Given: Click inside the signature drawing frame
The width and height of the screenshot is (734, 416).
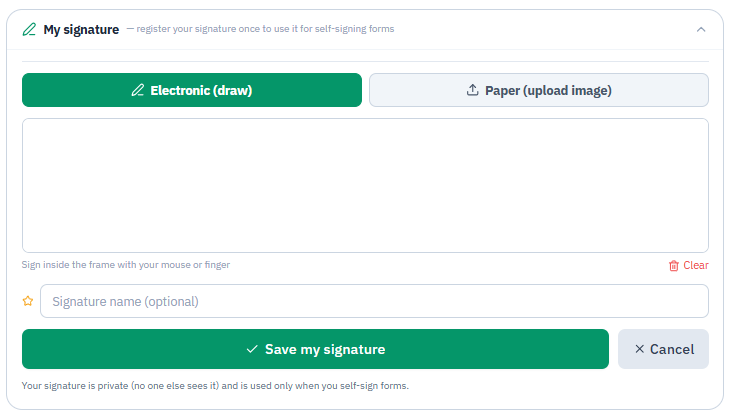Looking at the screenshot, I should pos(365,185).
